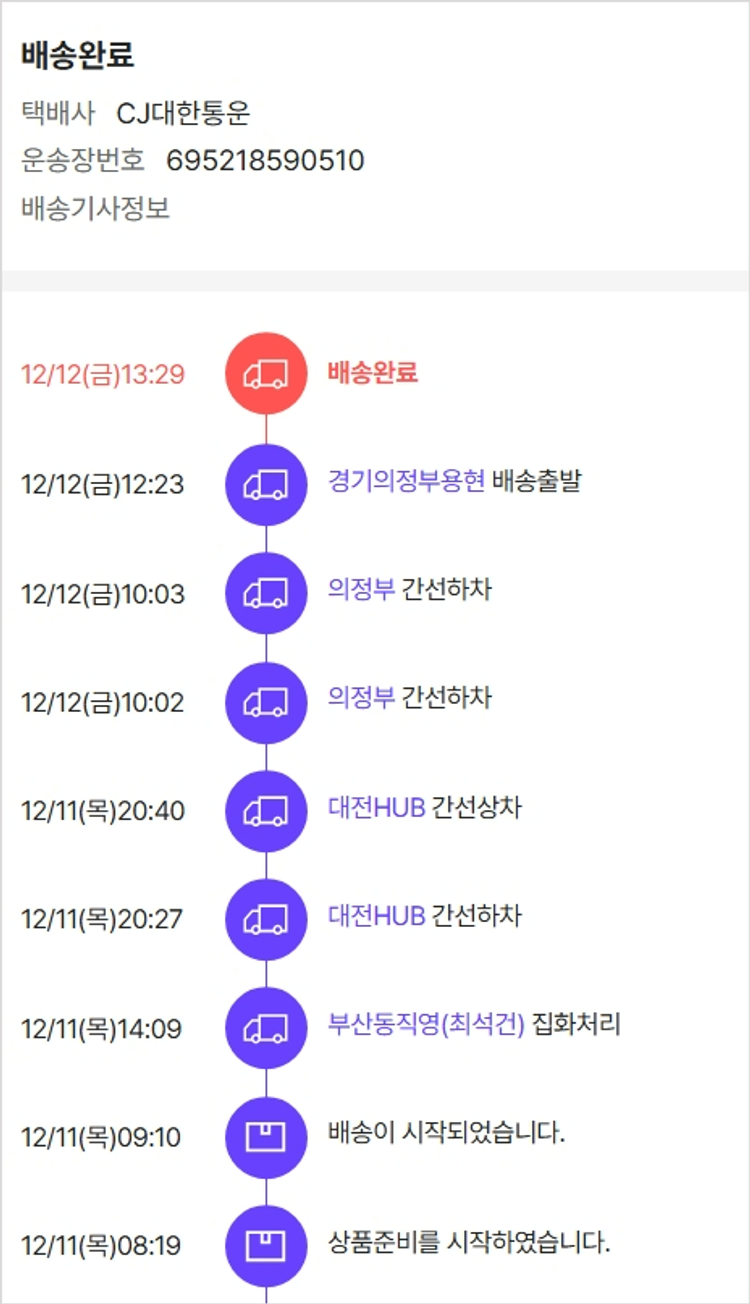Open the 경기의정부용현 location link
Screen dimensions: 750x1304
coord(406,482)
